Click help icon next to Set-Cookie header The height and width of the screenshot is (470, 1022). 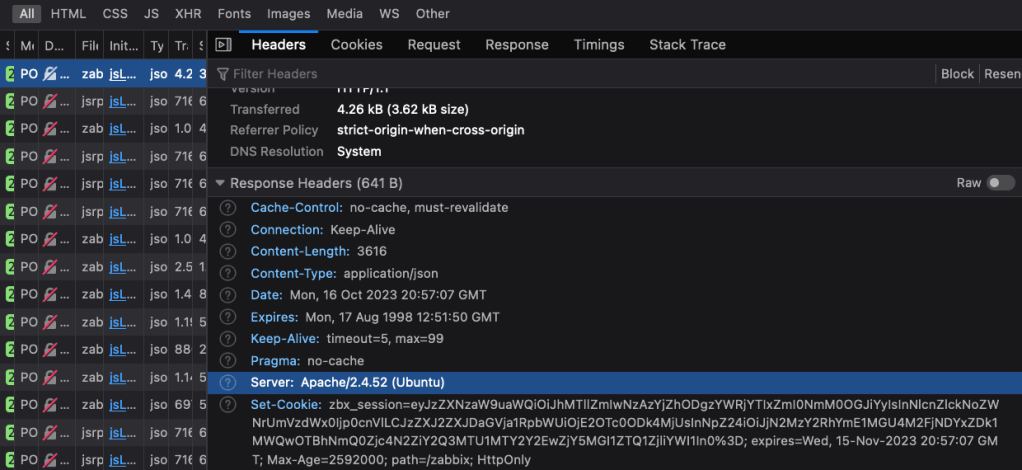228,405
